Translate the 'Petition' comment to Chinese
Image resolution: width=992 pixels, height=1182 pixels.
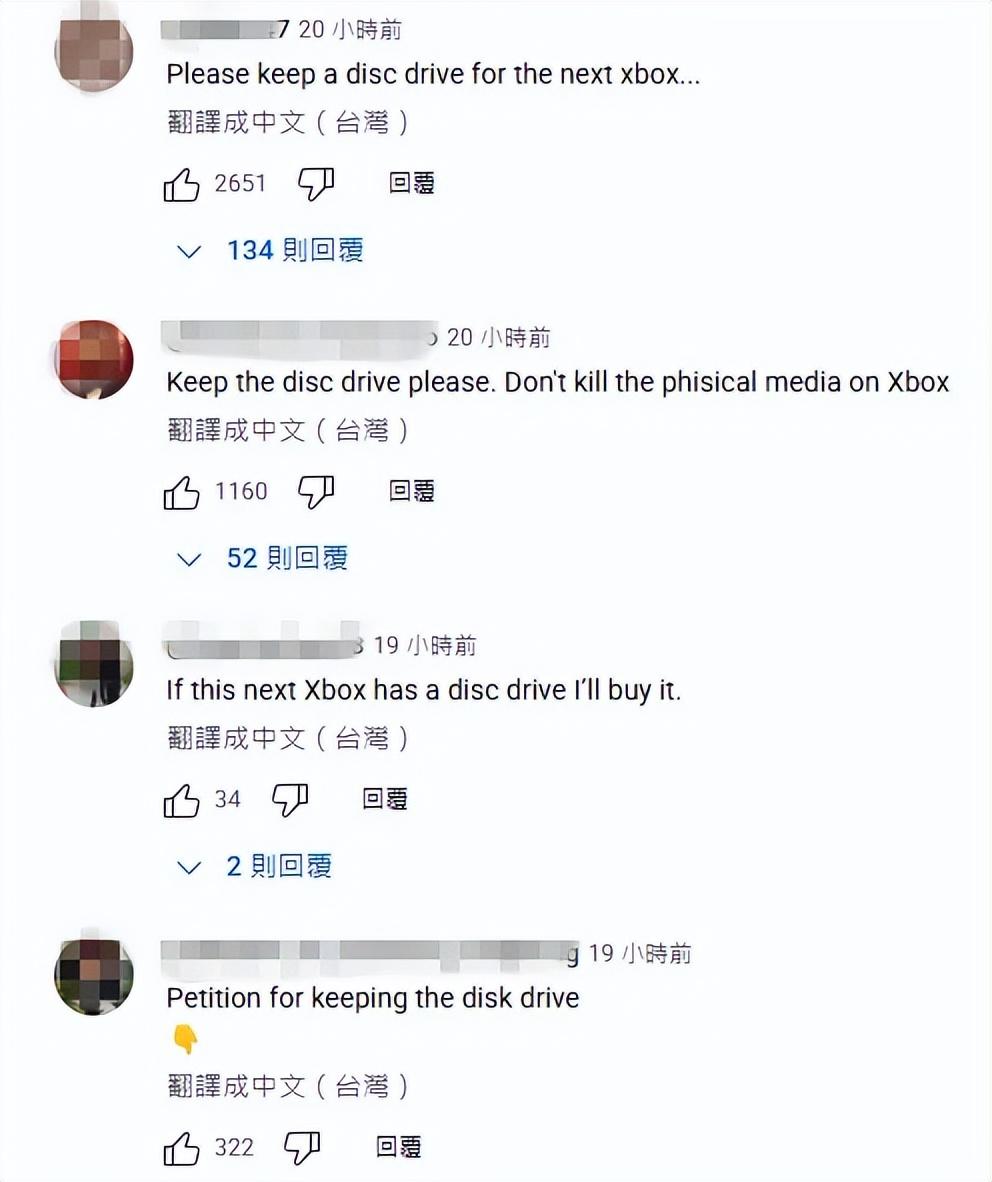(287, 1086)
